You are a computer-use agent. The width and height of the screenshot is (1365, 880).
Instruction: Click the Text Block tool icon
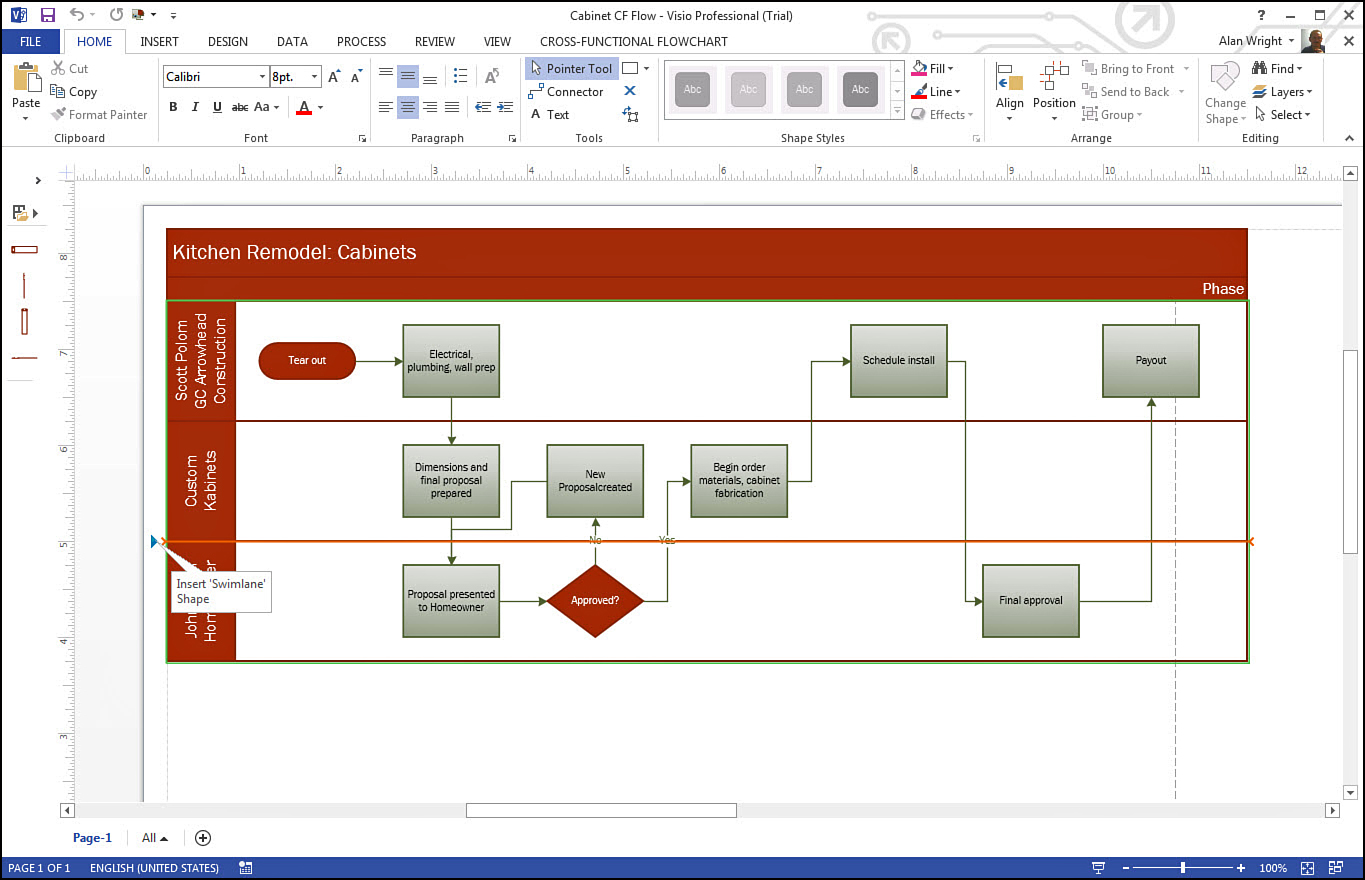[630, 115]
